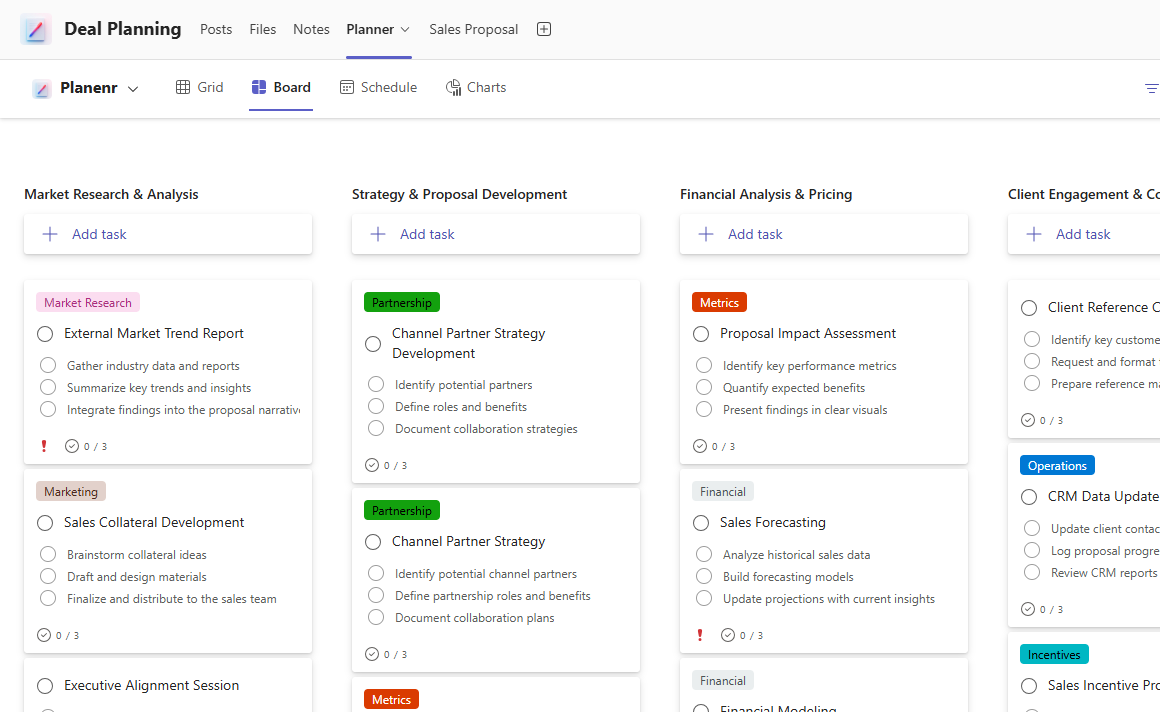Image resolution: width=1160 pixels, height=712 pixels.
Task: Open the Channel Partner Strategy Development card
Action: pyautogui.click(x=469, y=343)
